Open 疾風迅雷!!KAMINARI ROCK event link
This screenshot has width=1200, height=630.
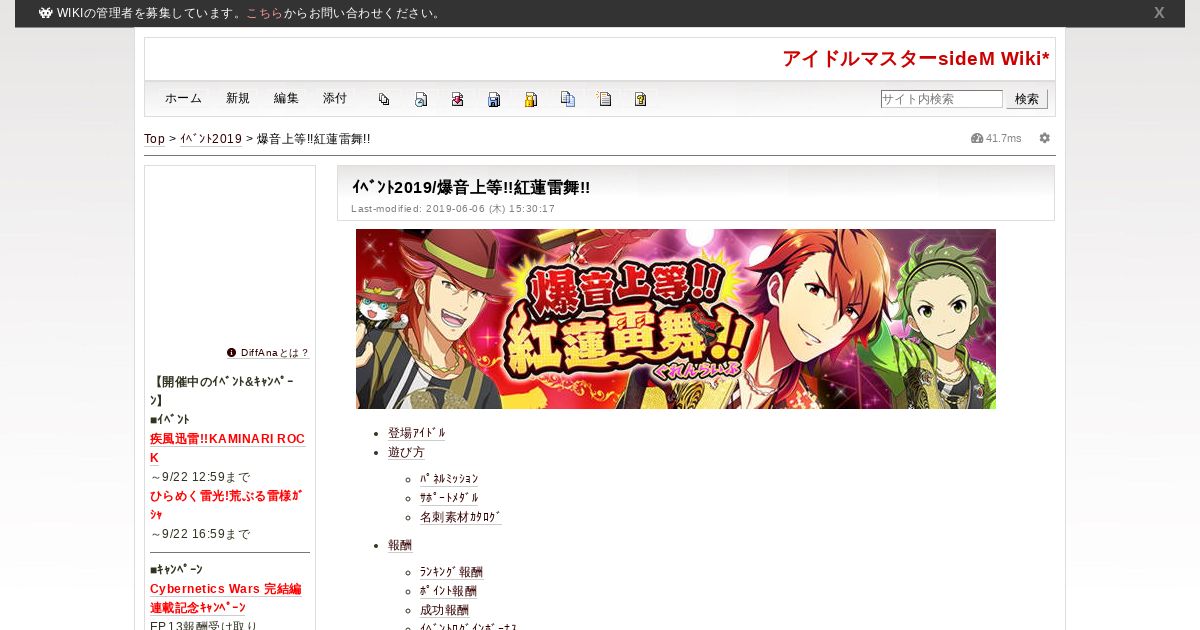tap(227, 448)
